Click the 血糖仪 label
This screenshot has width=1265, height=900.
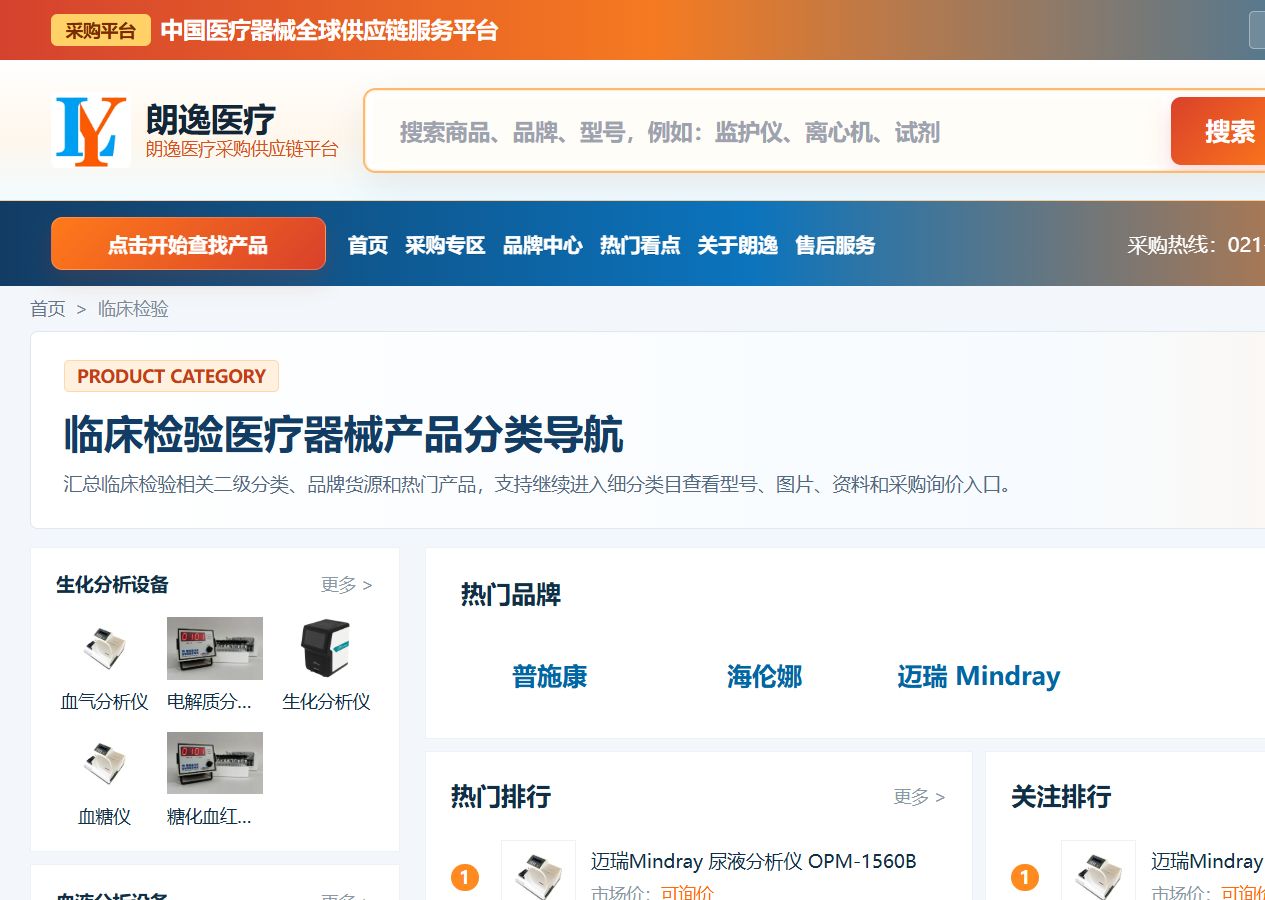[105, 817]
